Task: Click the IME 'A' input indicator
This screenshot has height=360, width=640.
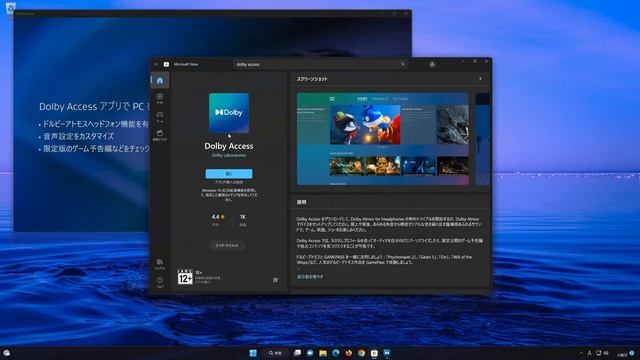Action: (x=589, y=353)
